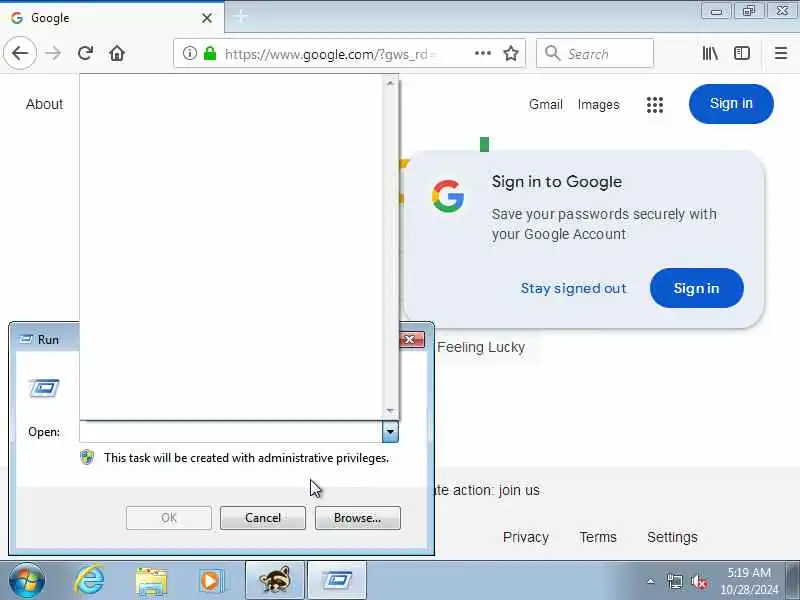Click scroll up arrow in dropdown list
800x600 pixels.
click(x=390, y=83)
